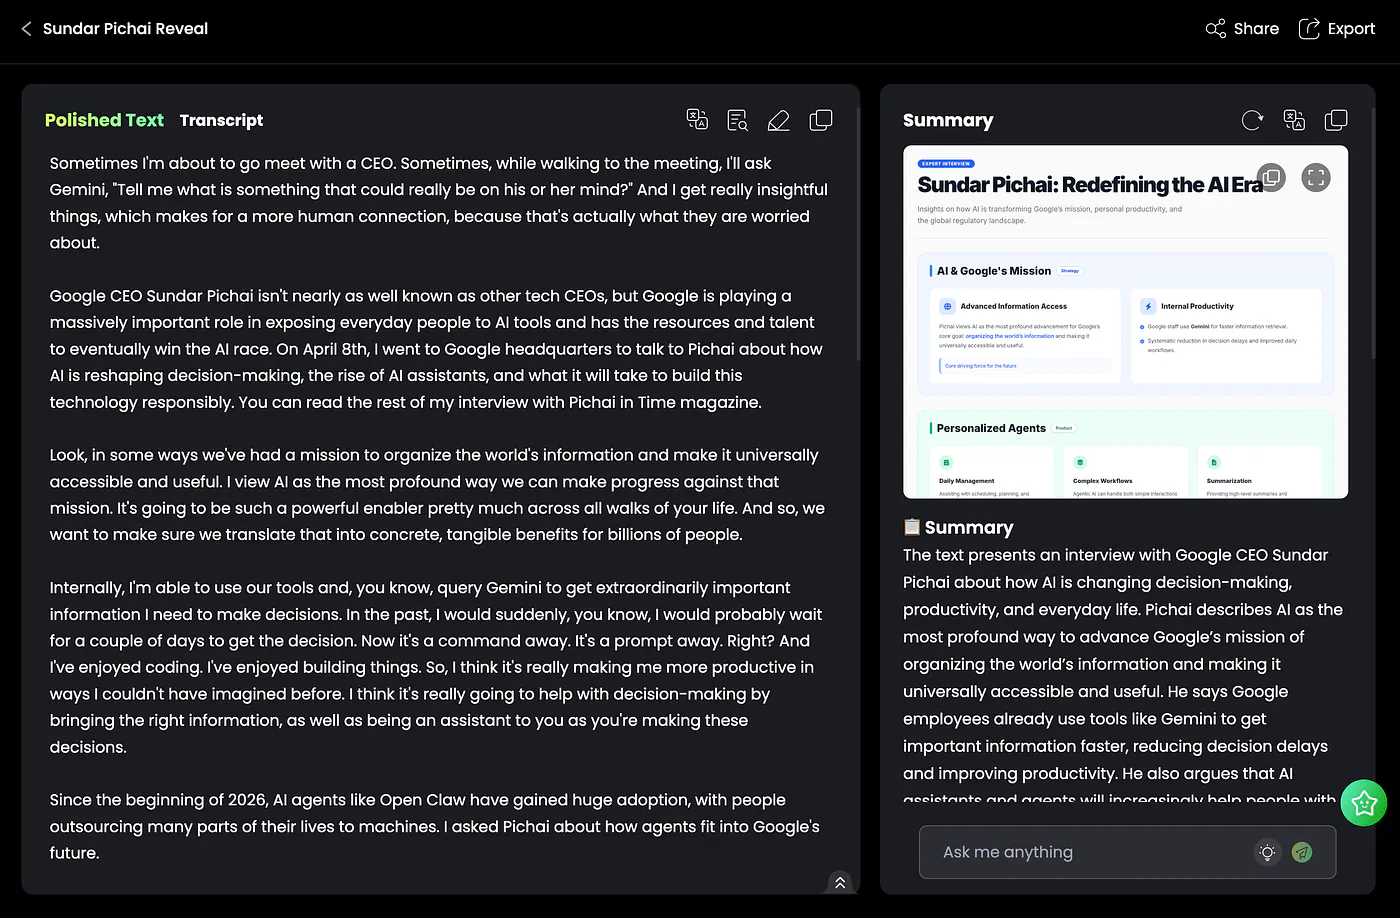
Task: Click the green star feedback button
Action: [x=1363, y=802]
